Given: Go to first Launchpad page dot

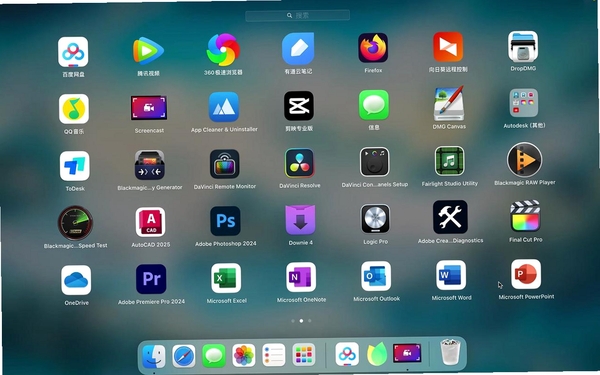Looking at the screenshot, I should click(x=293, y=321).
